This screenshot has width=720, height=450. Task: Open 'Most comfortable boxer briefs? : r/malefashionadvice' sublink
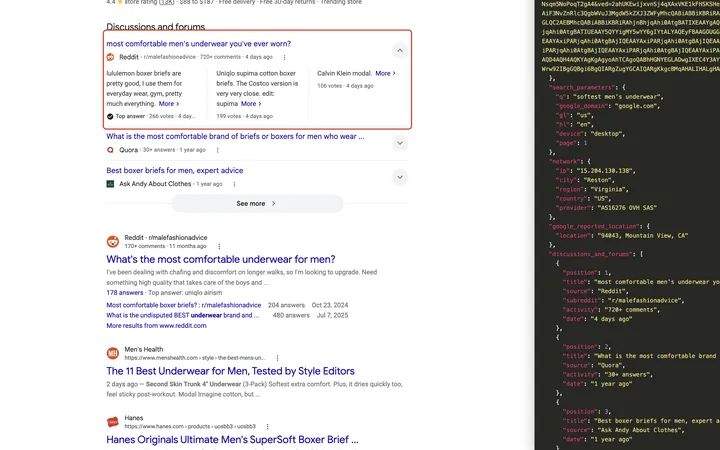[x=184, y=305]
